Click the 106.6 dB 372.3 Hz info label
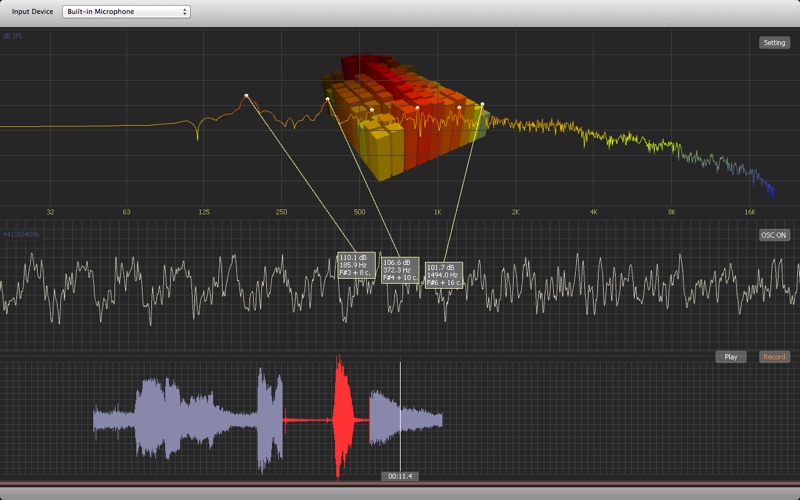 pyautogui.click(x=399, y=269)
